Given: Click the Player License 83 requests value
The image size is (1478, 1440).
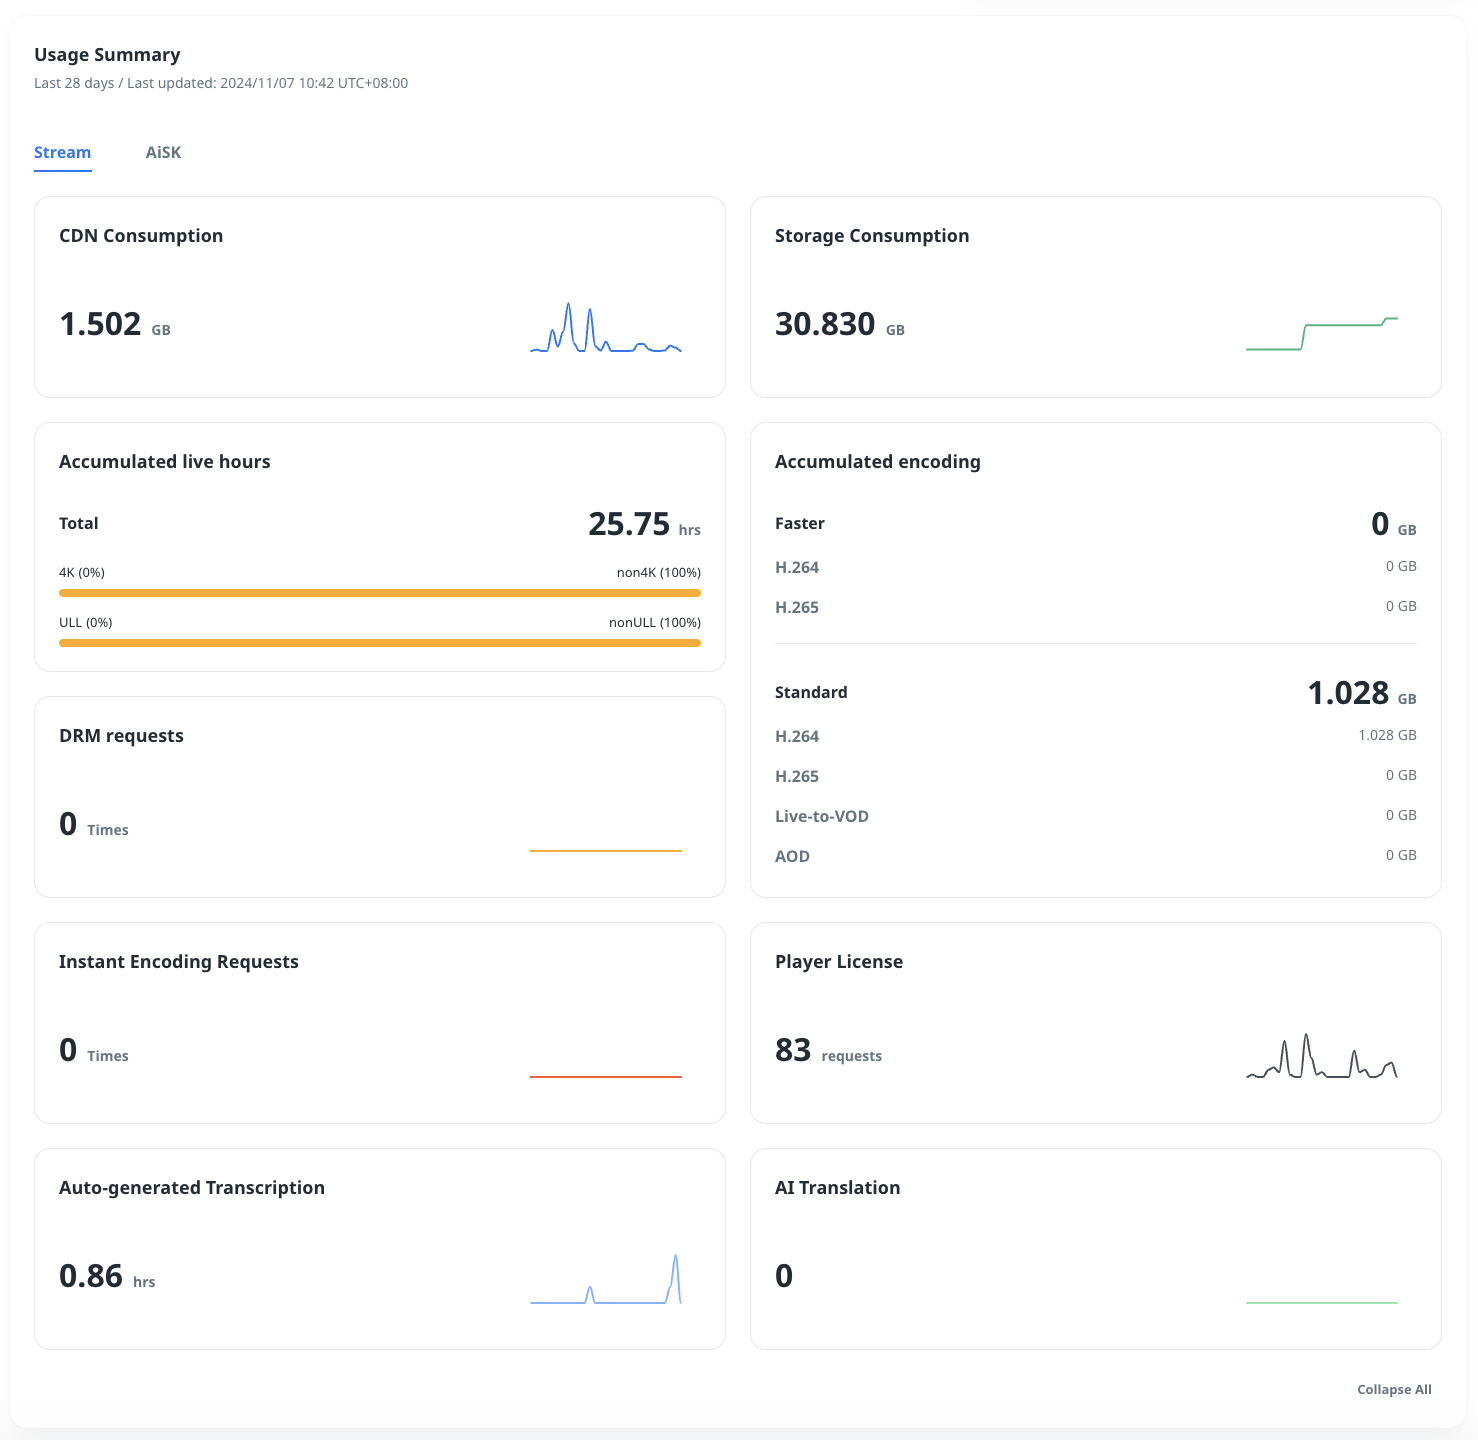Looking at the screenshot, I should pos(794,1050).
